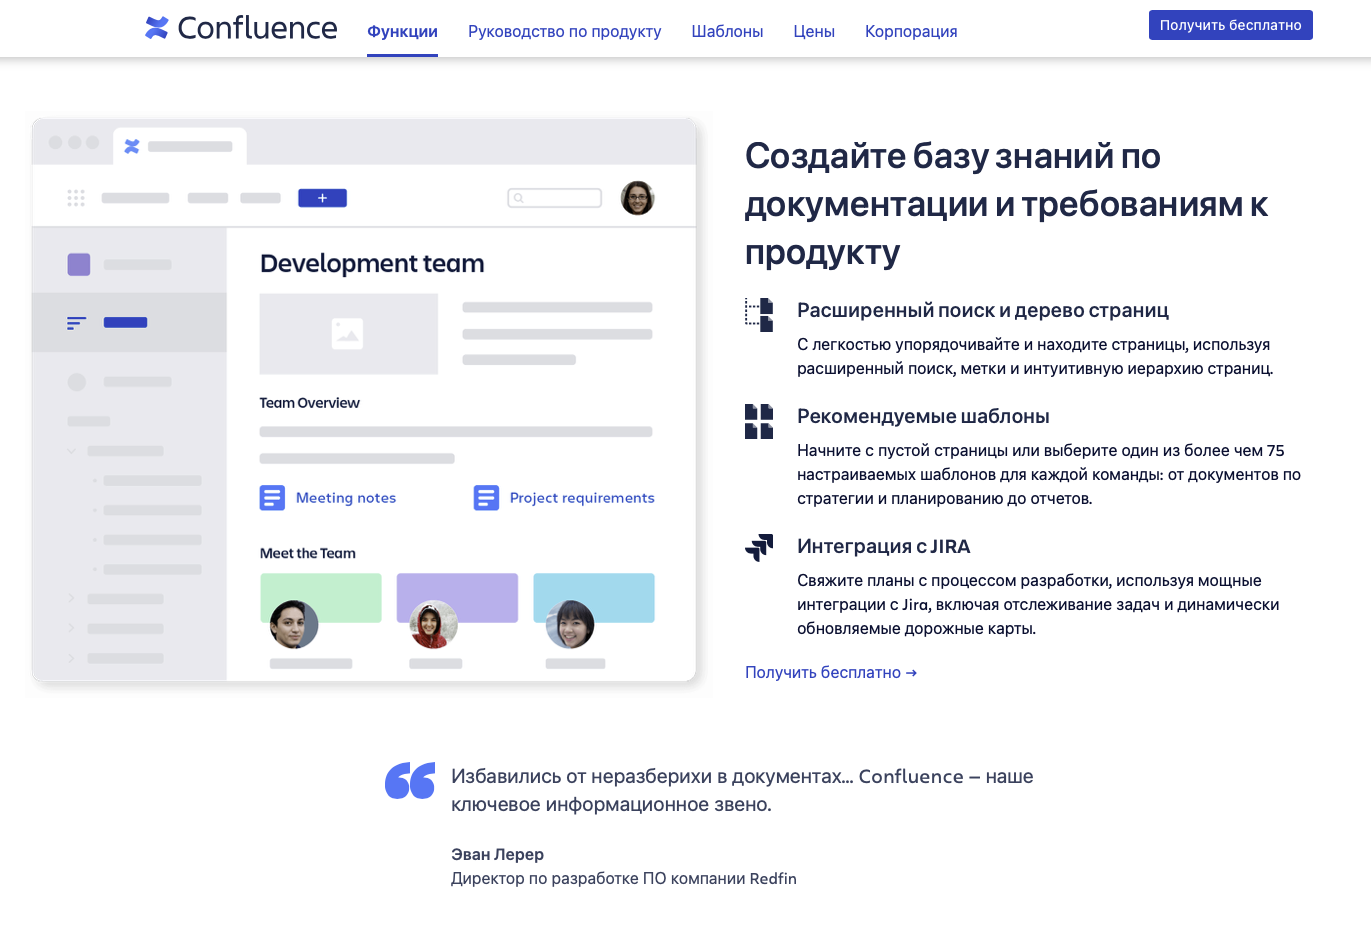Viewport: 1371px width, 929px height.
Task: Click the image placeholder under Development team
Action: 348,333
